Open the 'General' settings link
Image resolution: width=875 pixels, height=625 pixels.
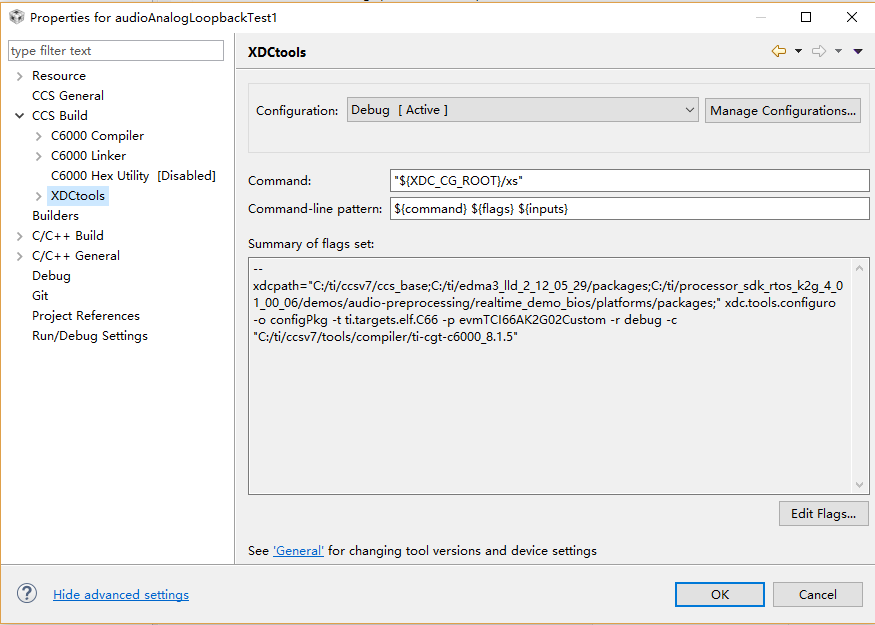click(x=298, y=551)
